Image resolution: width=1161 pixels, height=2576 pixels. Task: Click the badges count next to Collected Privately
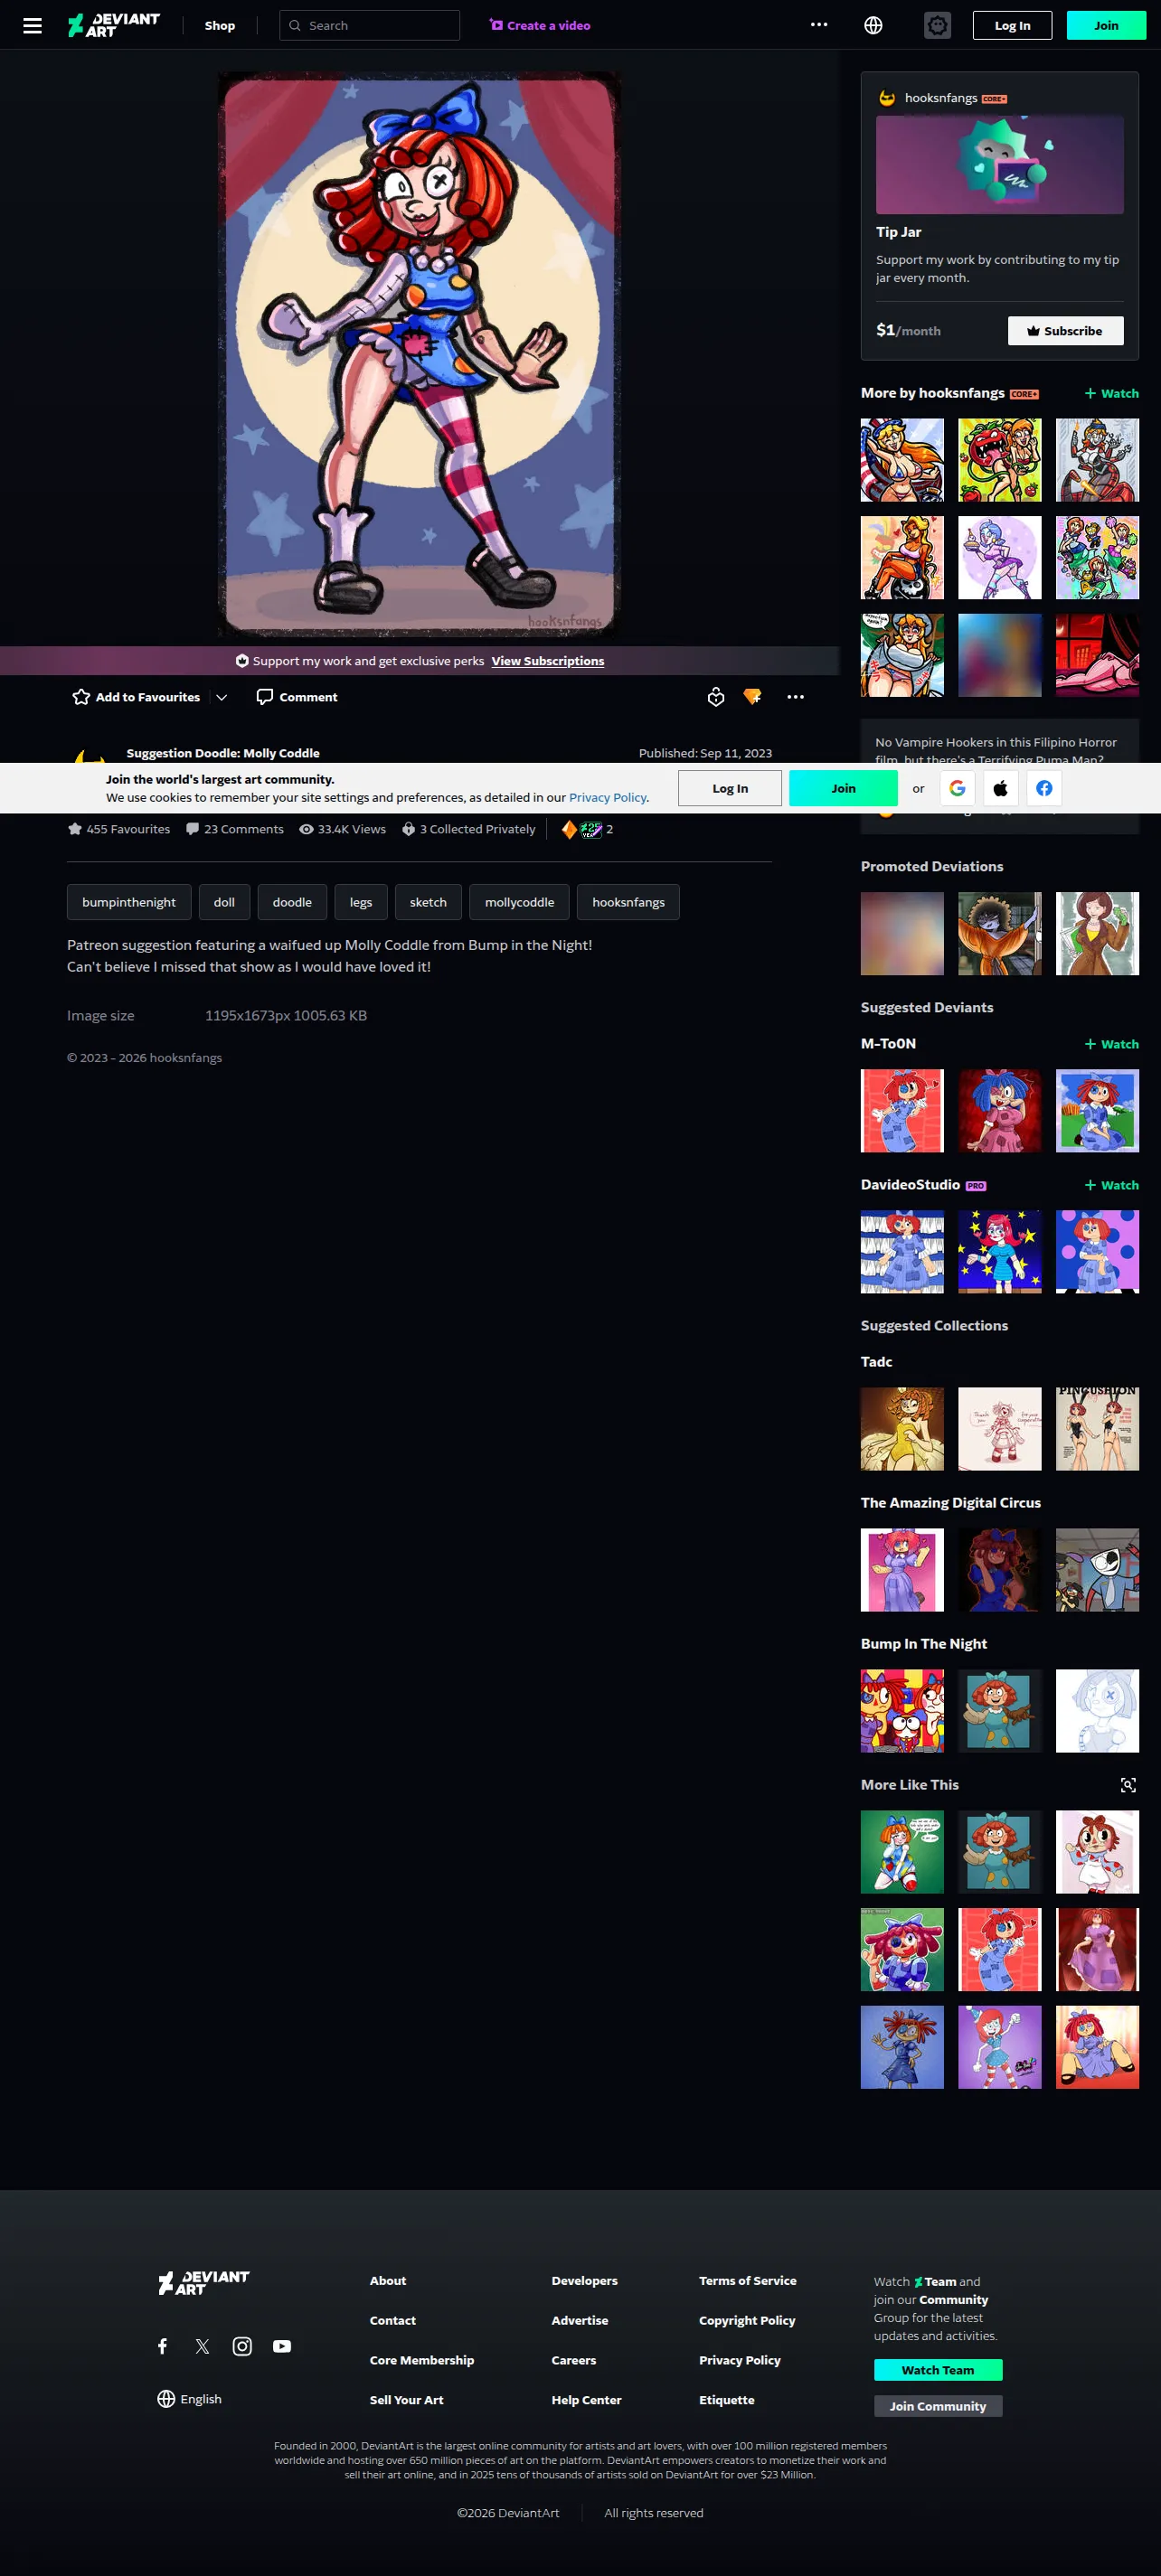587,829
